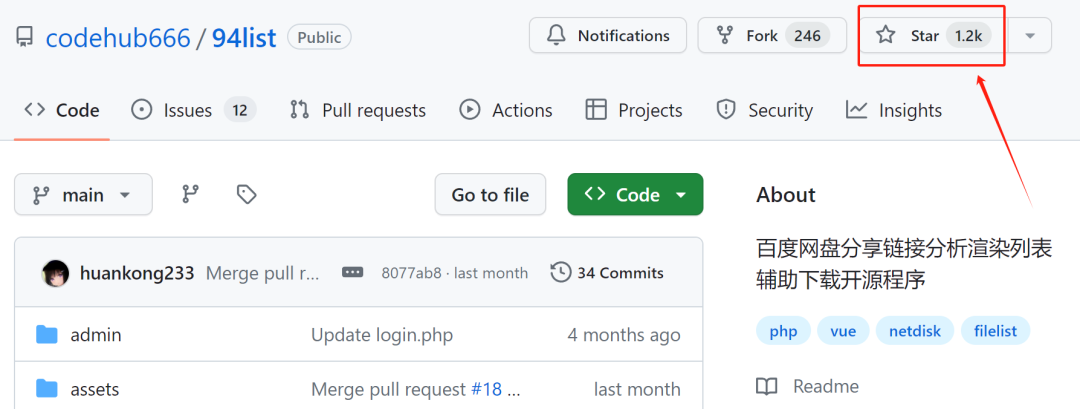Click the commit details ellipsis icon

click(x=352, y=272)
